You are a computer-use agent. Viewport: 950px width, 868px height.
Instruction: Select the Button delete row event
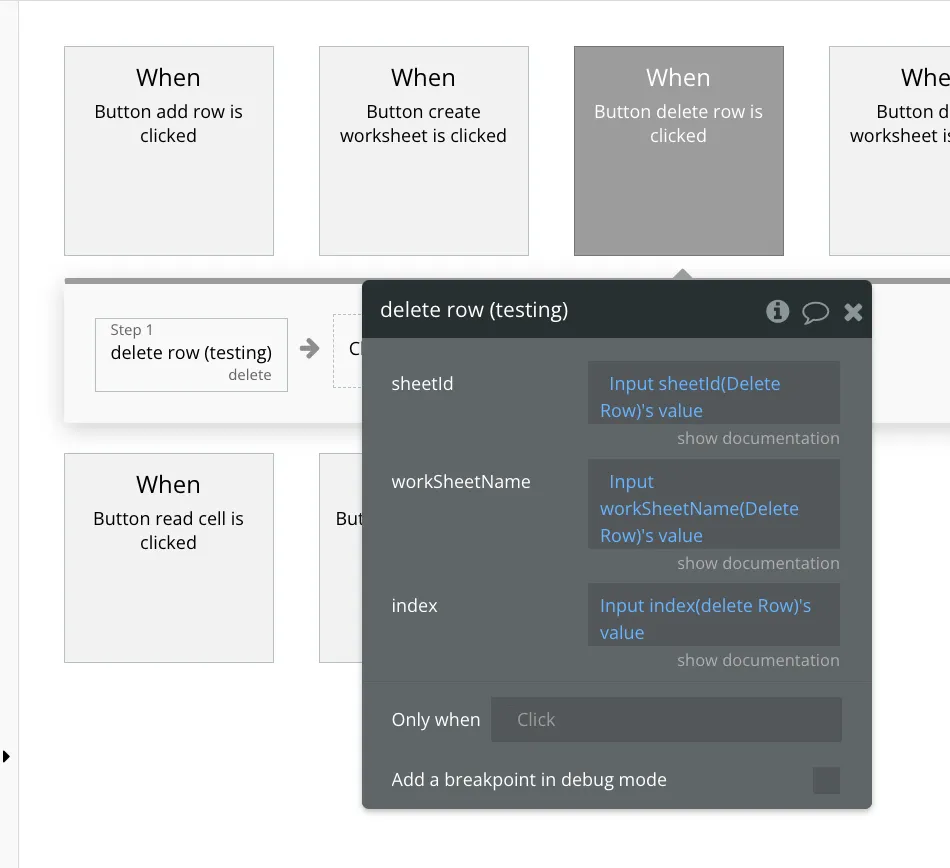[x=678, y=151]
